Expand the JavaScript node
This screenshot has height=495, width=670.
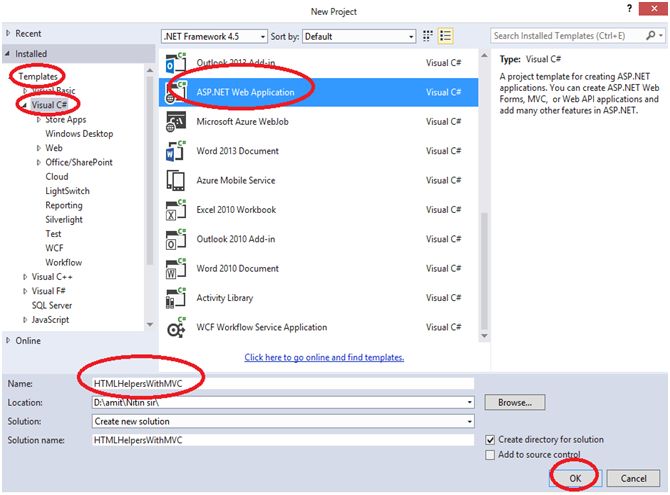[x=25, y=320]
